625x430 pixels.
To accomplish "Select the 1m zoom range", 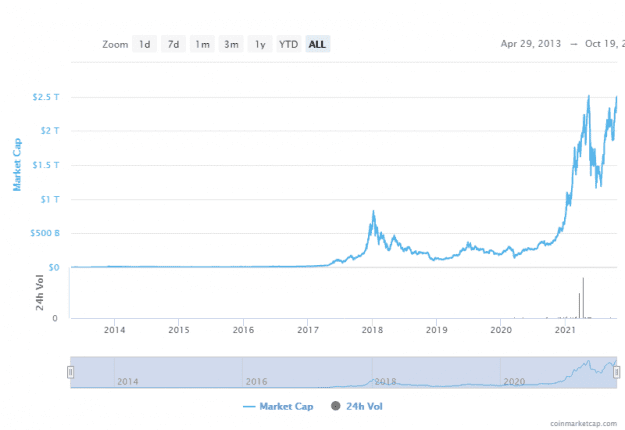I will 202,44.
